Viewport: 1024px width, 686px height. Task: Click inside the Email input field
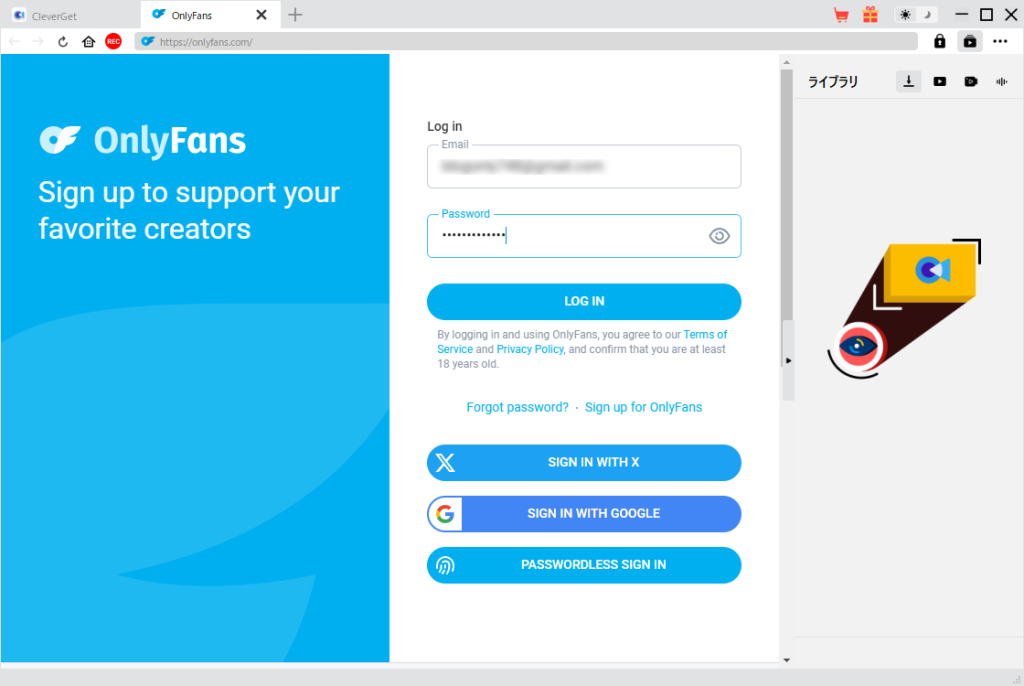point(583,166)
